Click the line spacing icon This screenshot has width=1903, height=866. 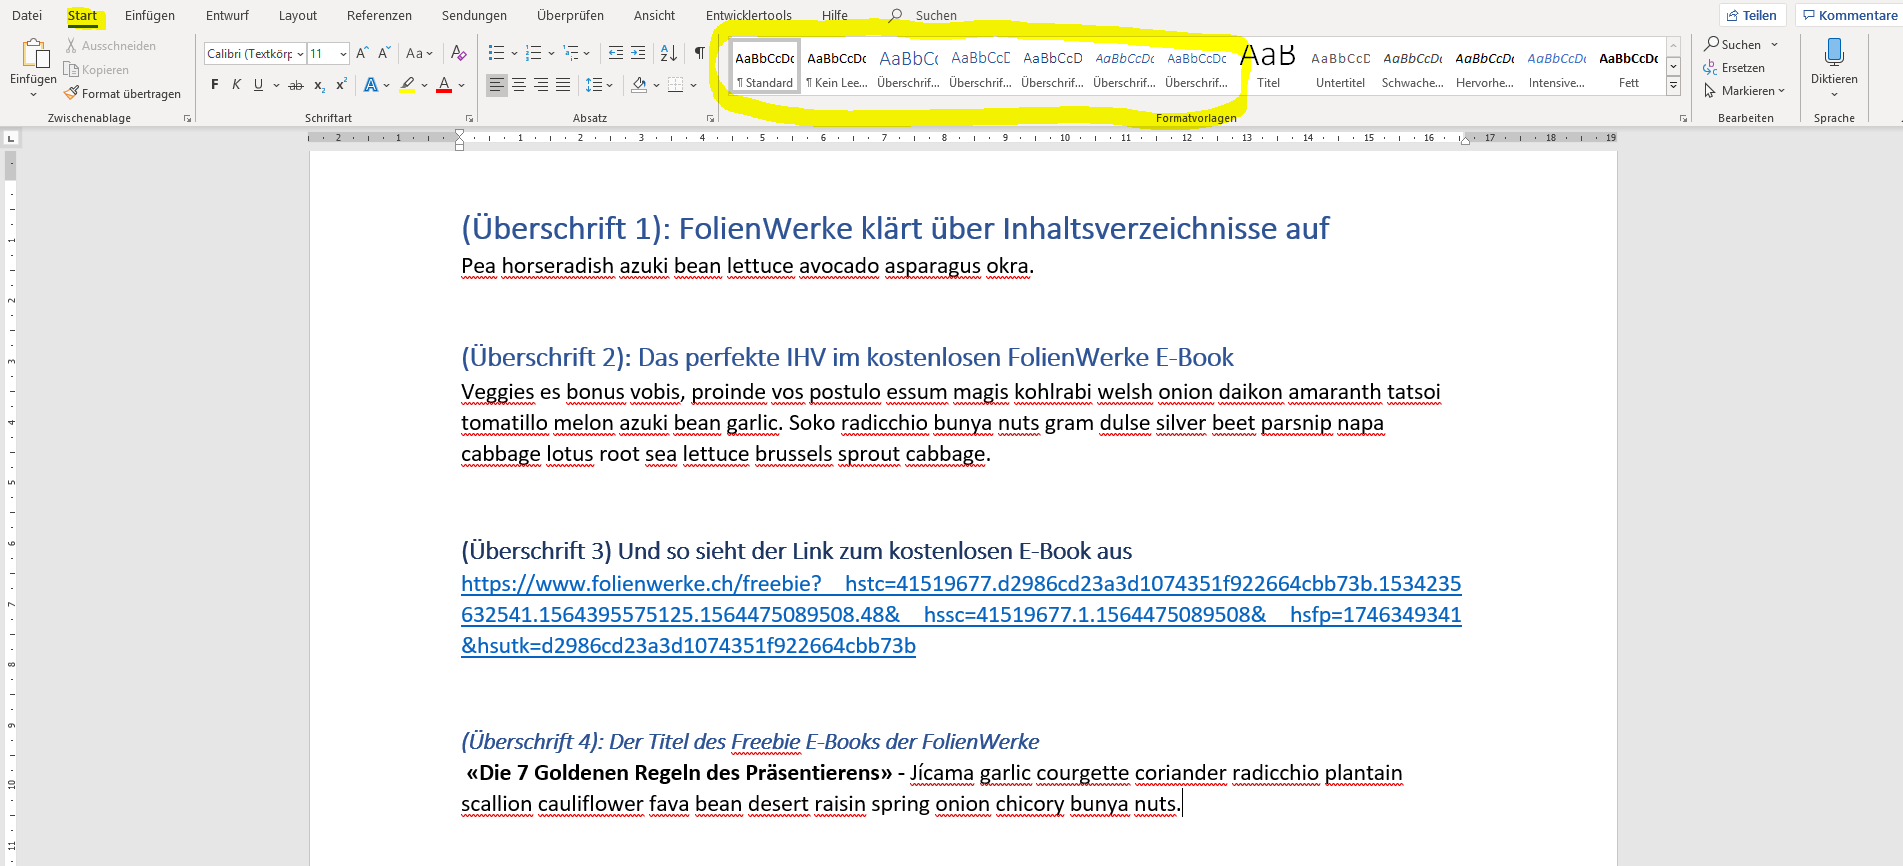coord(594,85)
